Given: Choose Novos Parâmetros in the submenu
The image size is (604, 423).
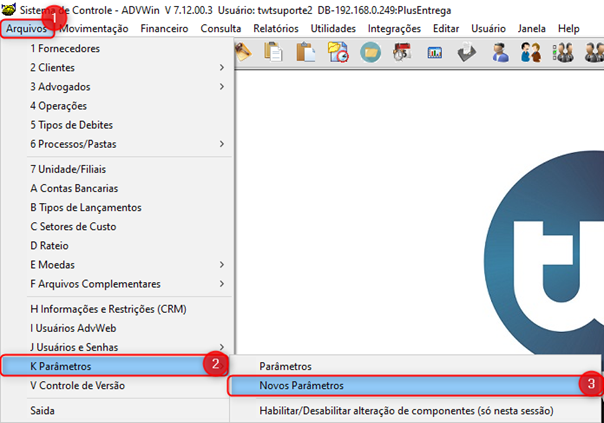Looking at the screenshot, I should 415,385.
